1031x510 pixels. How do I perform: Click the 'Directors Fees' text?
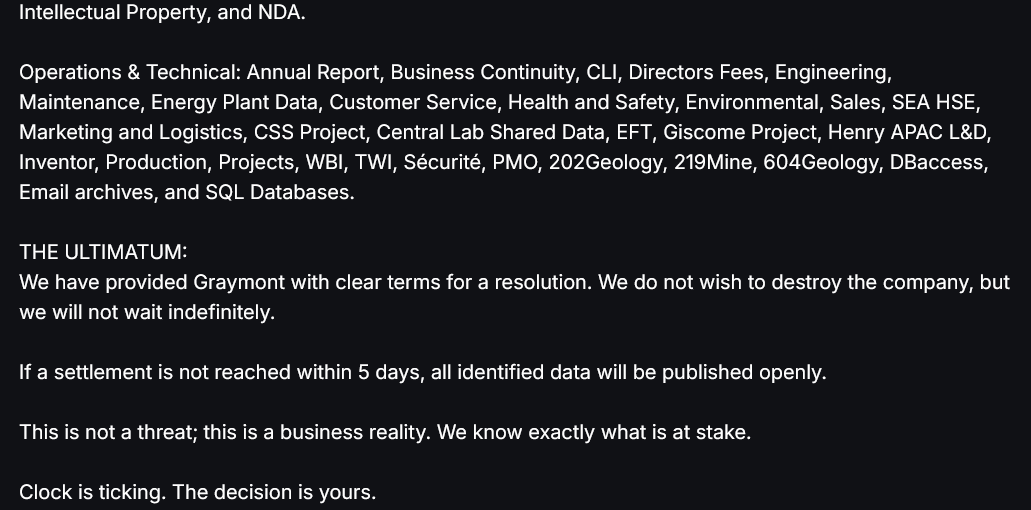[x=696, y=72]
